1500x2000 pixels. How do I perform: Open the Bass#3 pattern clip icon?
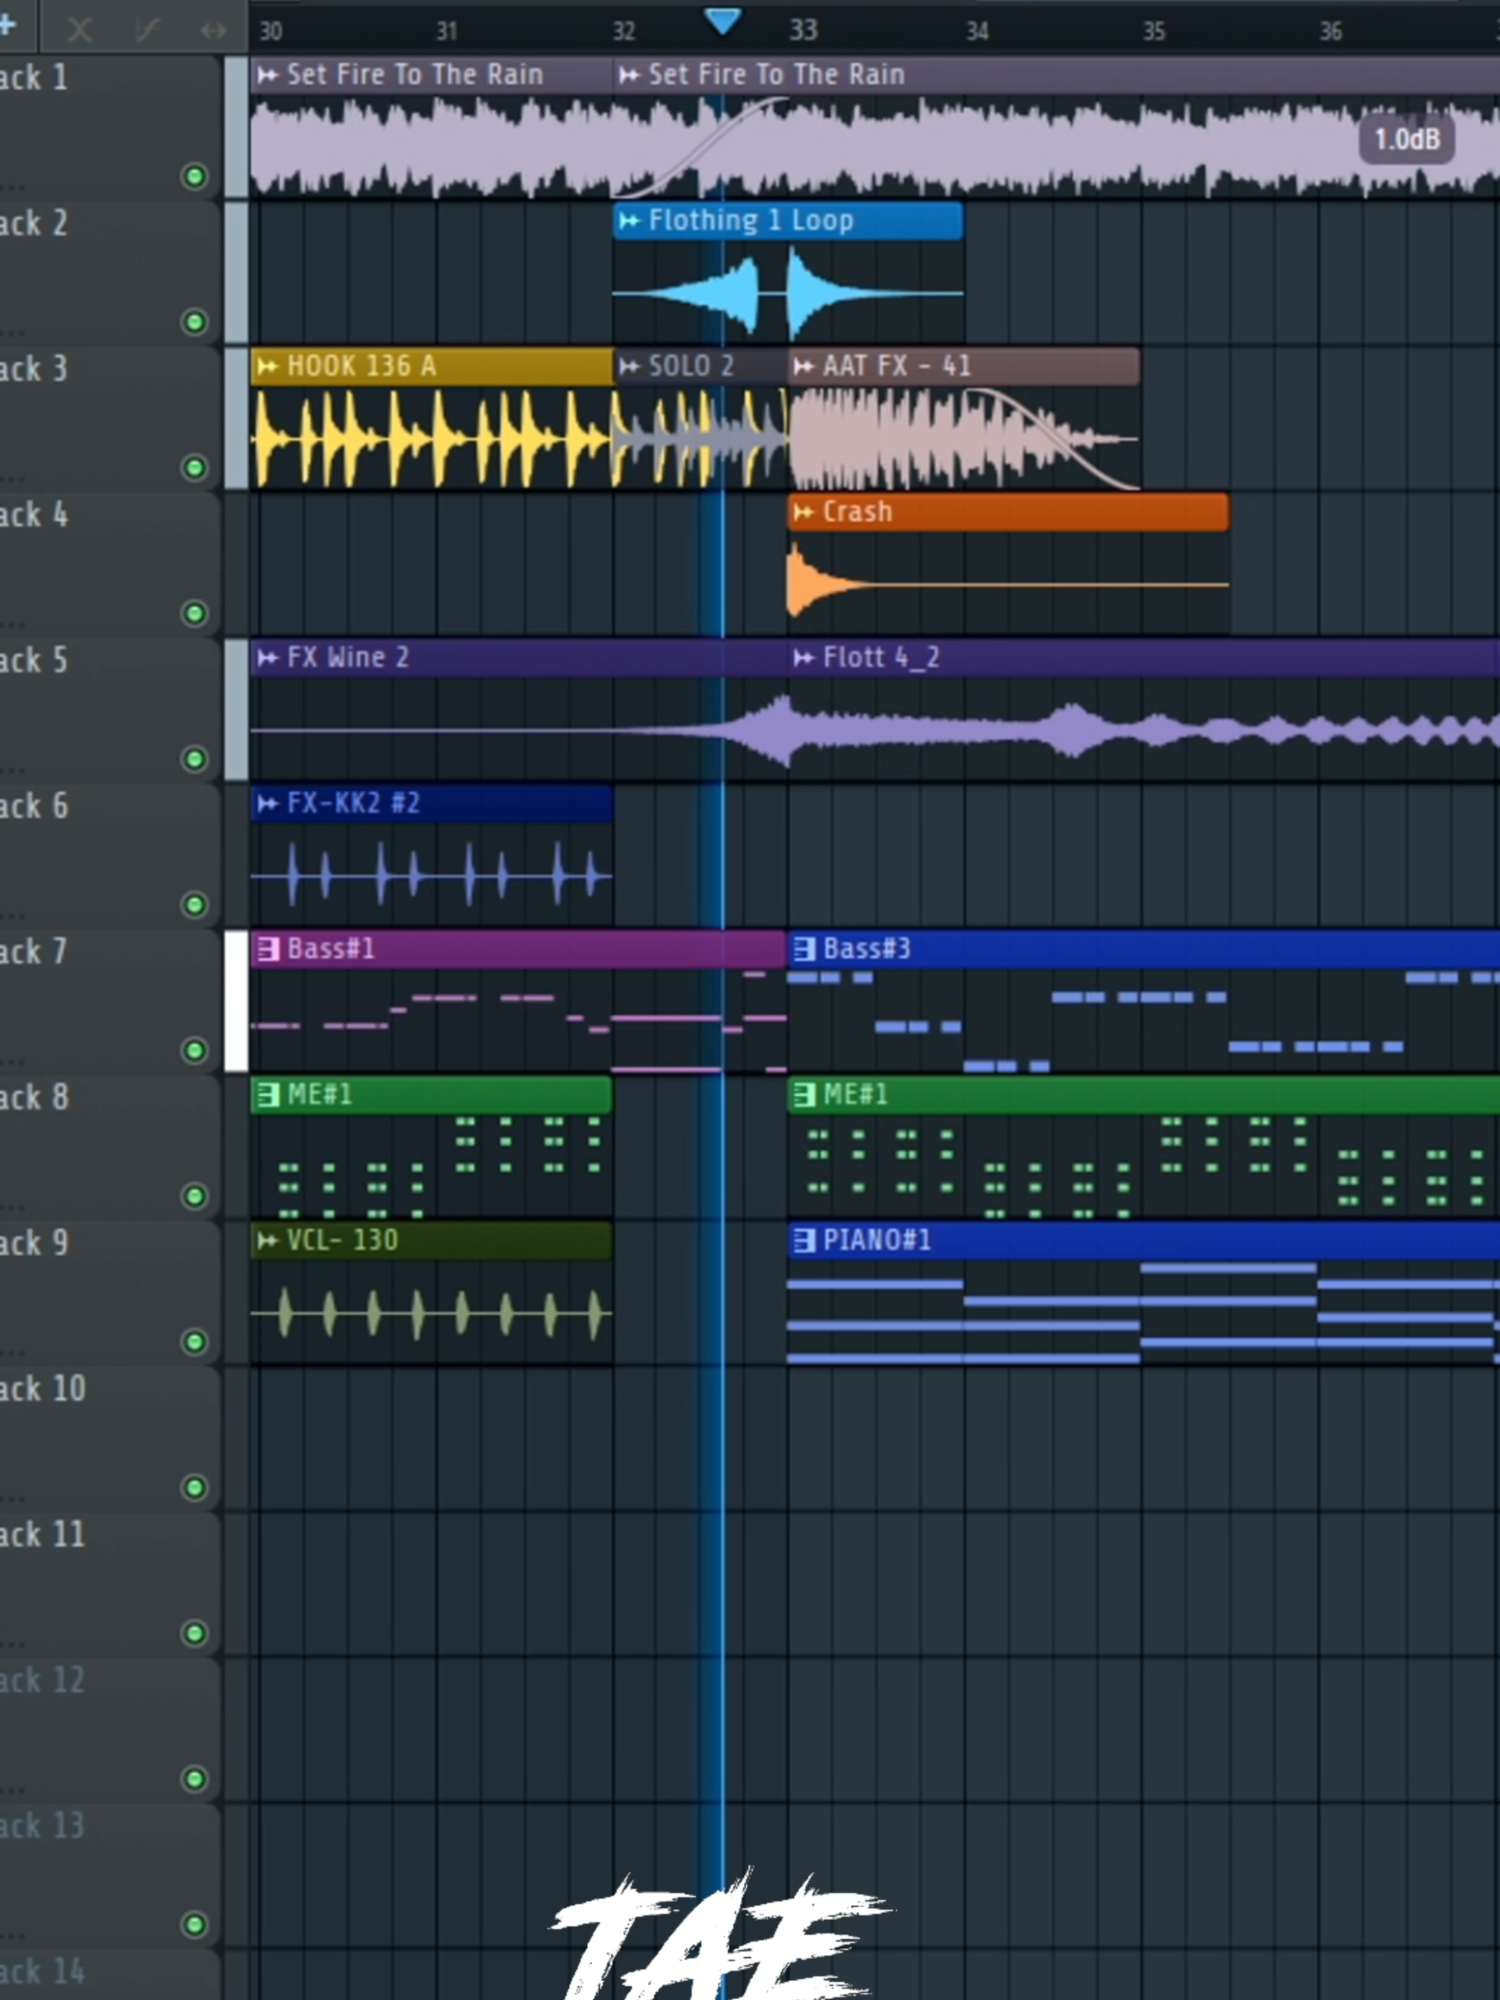coord(804,949)
